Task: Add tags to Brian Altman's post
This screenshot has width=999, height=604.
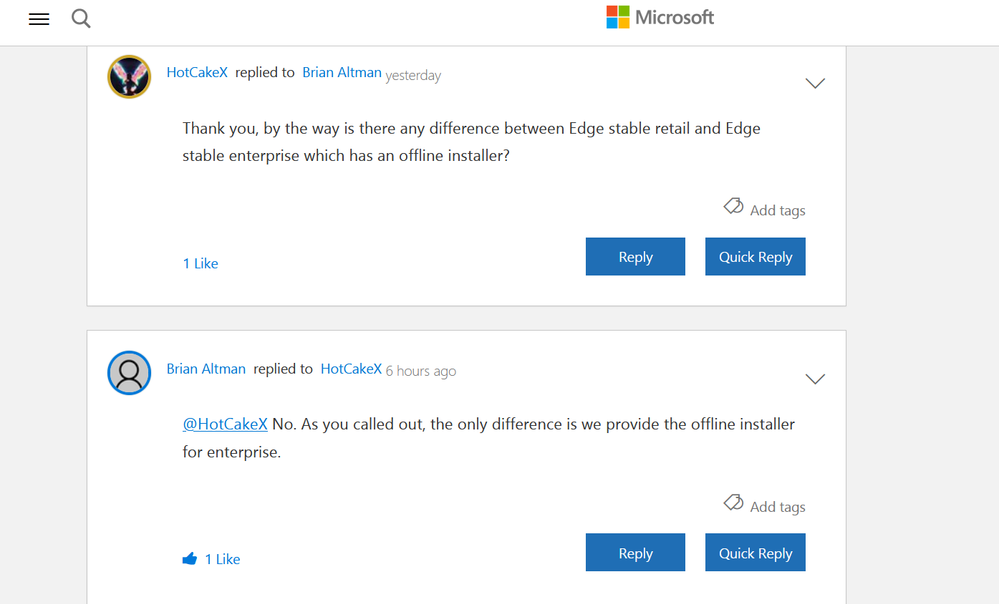Action: (777, 507)
